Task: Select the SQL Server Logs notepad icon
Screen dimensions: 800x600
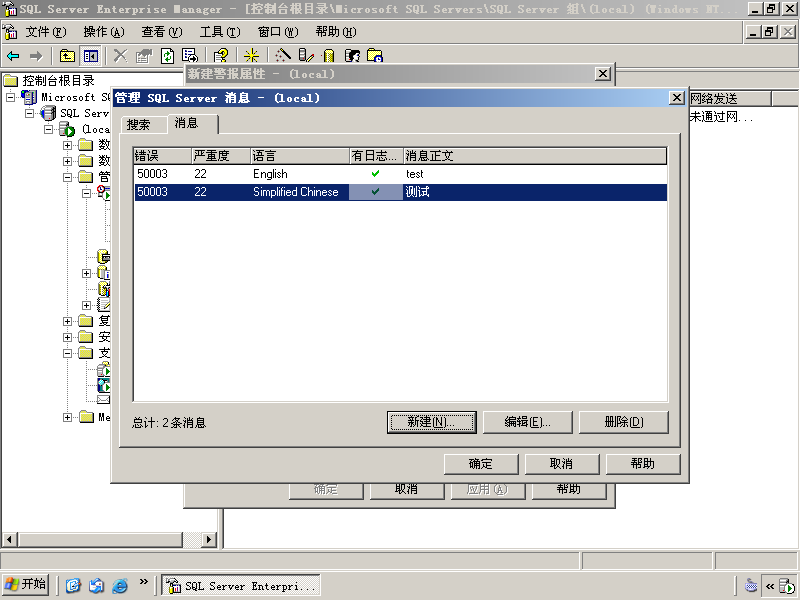Action: point(104,305)
